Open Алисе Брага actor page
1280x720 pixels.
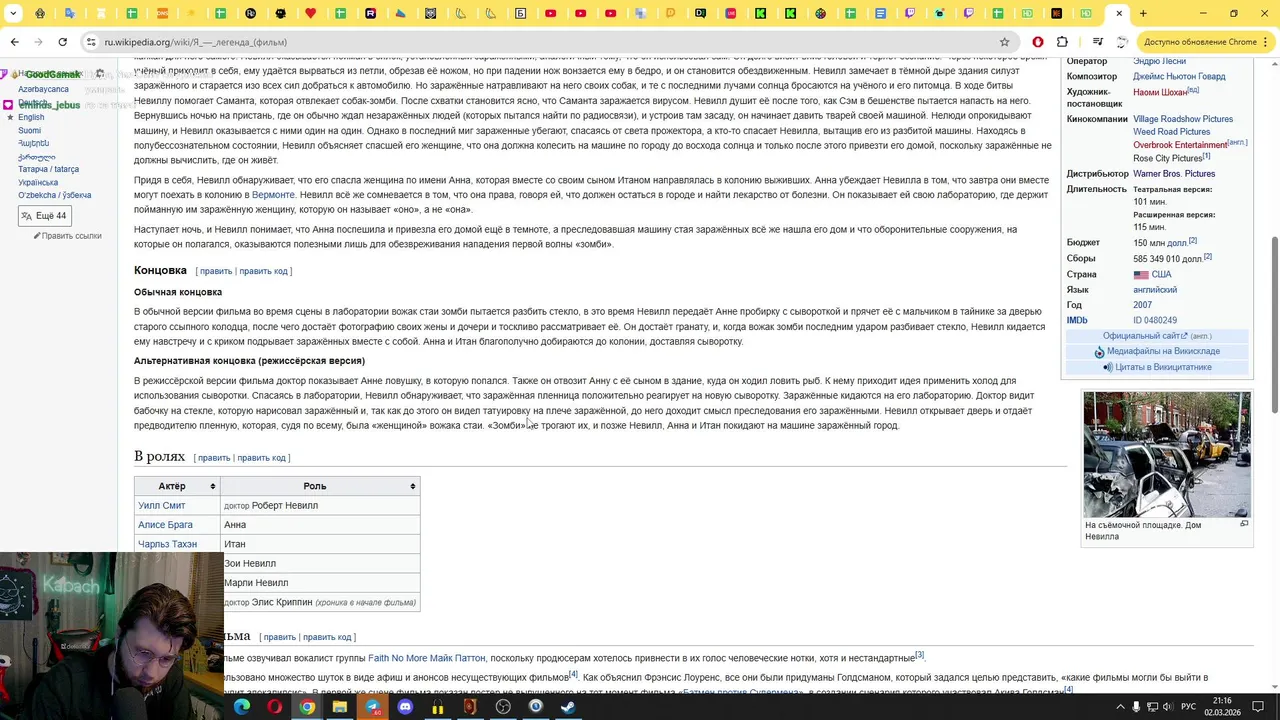[x=165, y=525]
